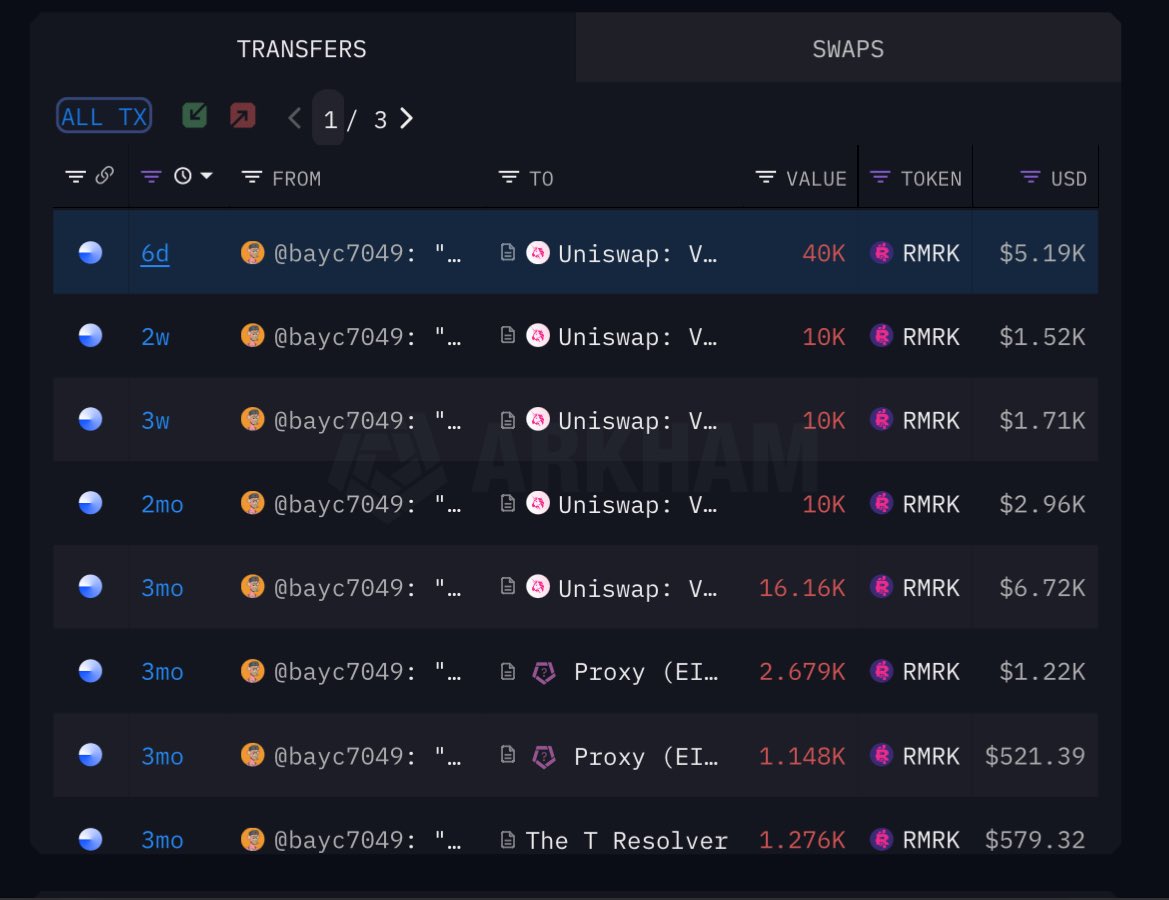Open the 3mo link in 16.16K row
Image resolution: width=1169 pixels, height=900 pixels.
tap(162, 588)
